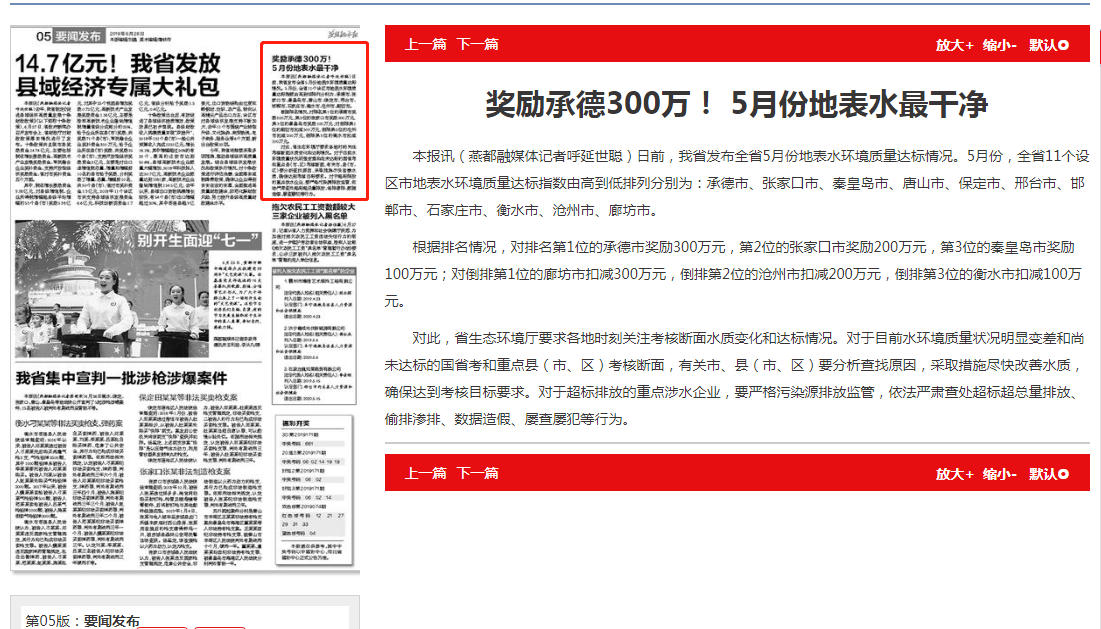Open 下一篇 from the bottom bar

click(x=477, y=473)
